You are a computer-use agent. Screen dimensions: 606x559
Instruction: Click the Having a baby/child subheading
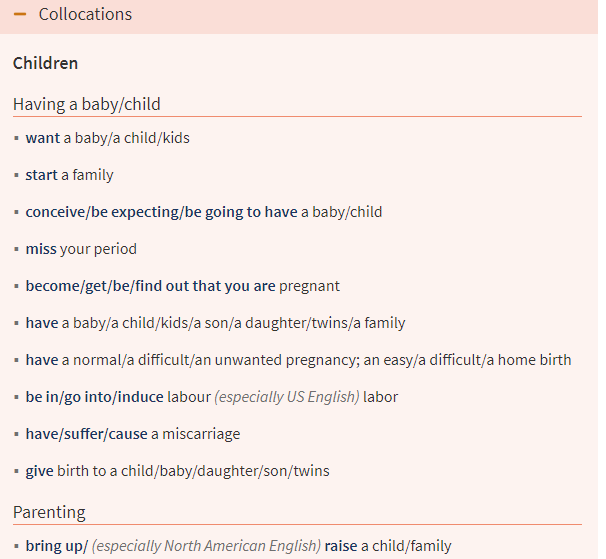click(87, 104)
